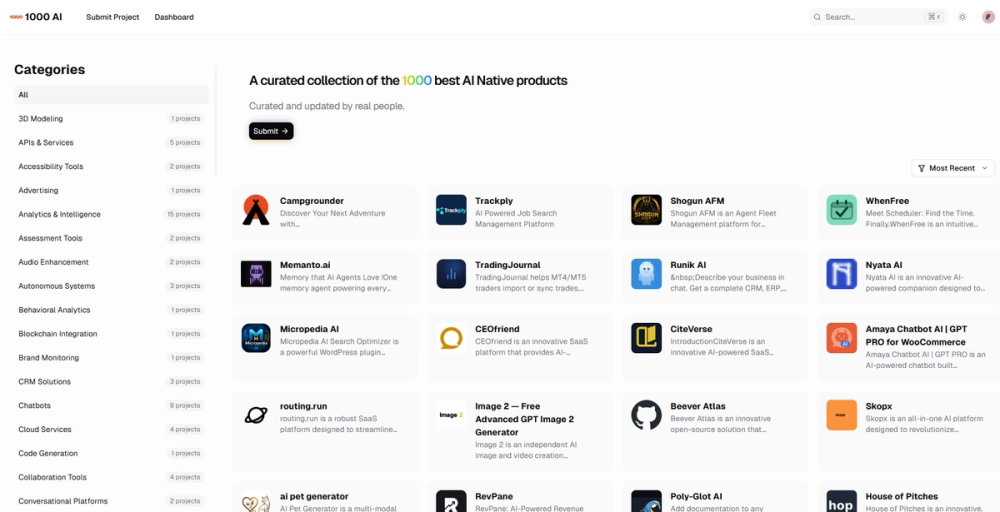Click the ⌘K shortcut badge

pyautogui.click(x=934, y=17)
